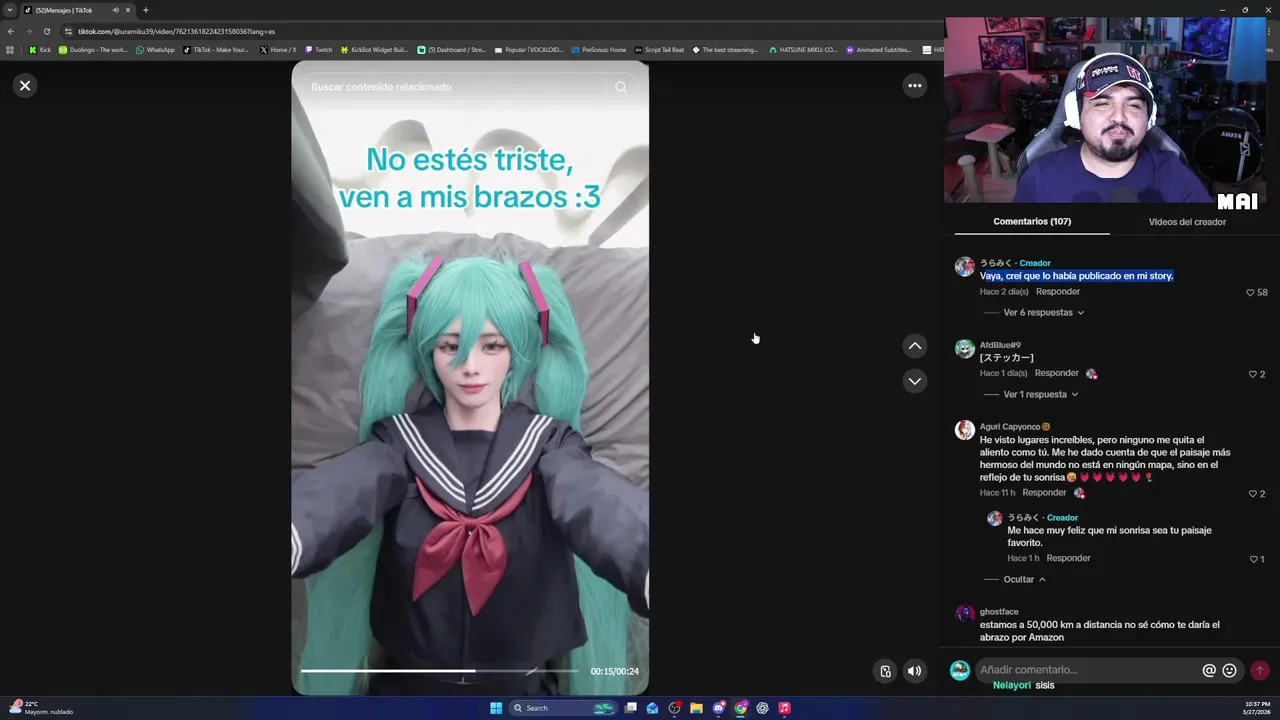Open the taskbar clock showing 10:37 PM
The height and width of the screenshot is (720, 1280).
tap(1258, 708)
